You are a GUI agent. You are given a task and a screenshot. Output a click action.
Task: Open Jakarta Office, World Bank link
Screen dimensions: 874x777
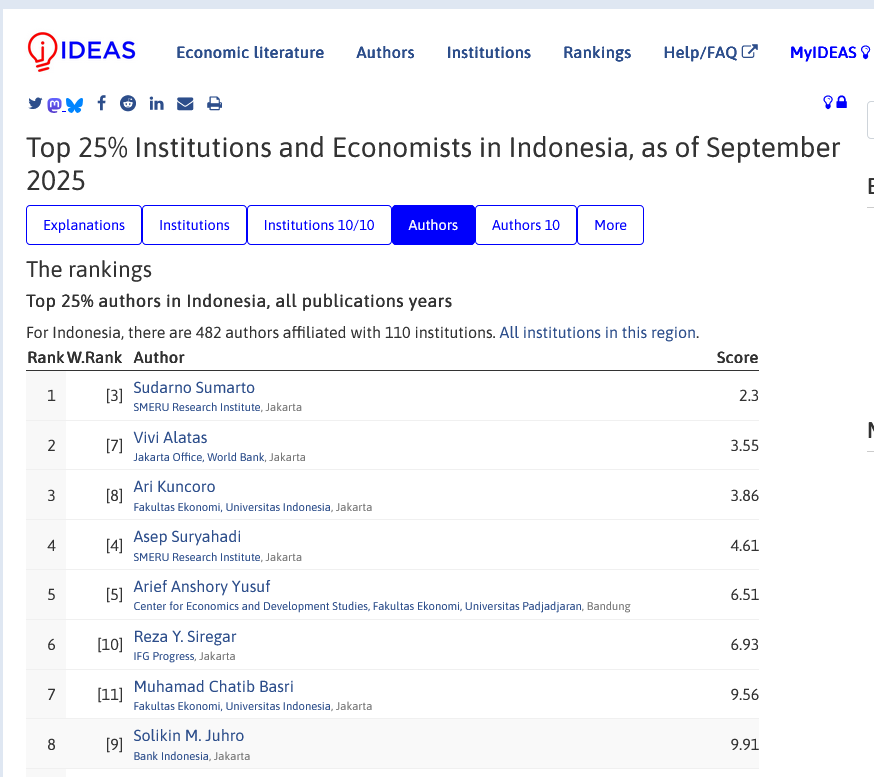(x=198, y=457)
